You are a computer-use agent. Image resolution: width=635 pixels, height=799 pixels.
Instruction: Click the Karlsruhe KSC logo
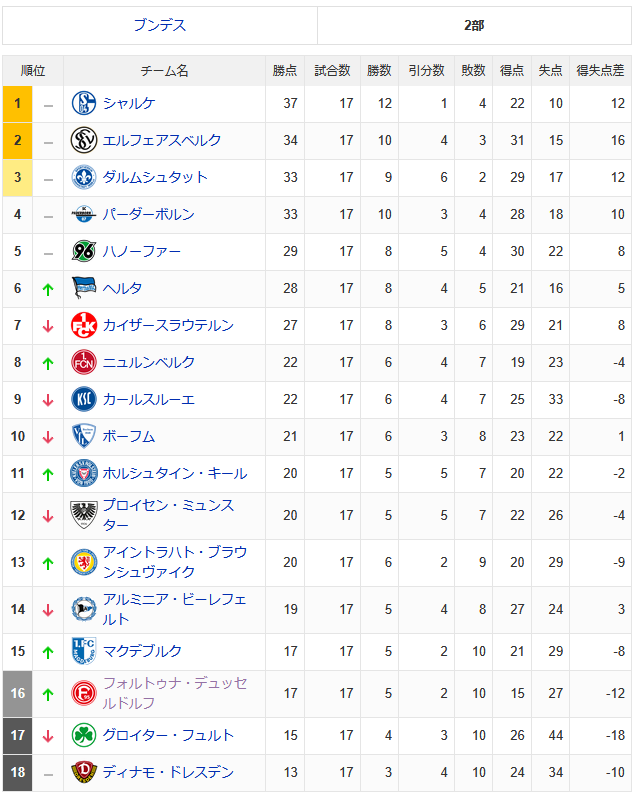83,399
